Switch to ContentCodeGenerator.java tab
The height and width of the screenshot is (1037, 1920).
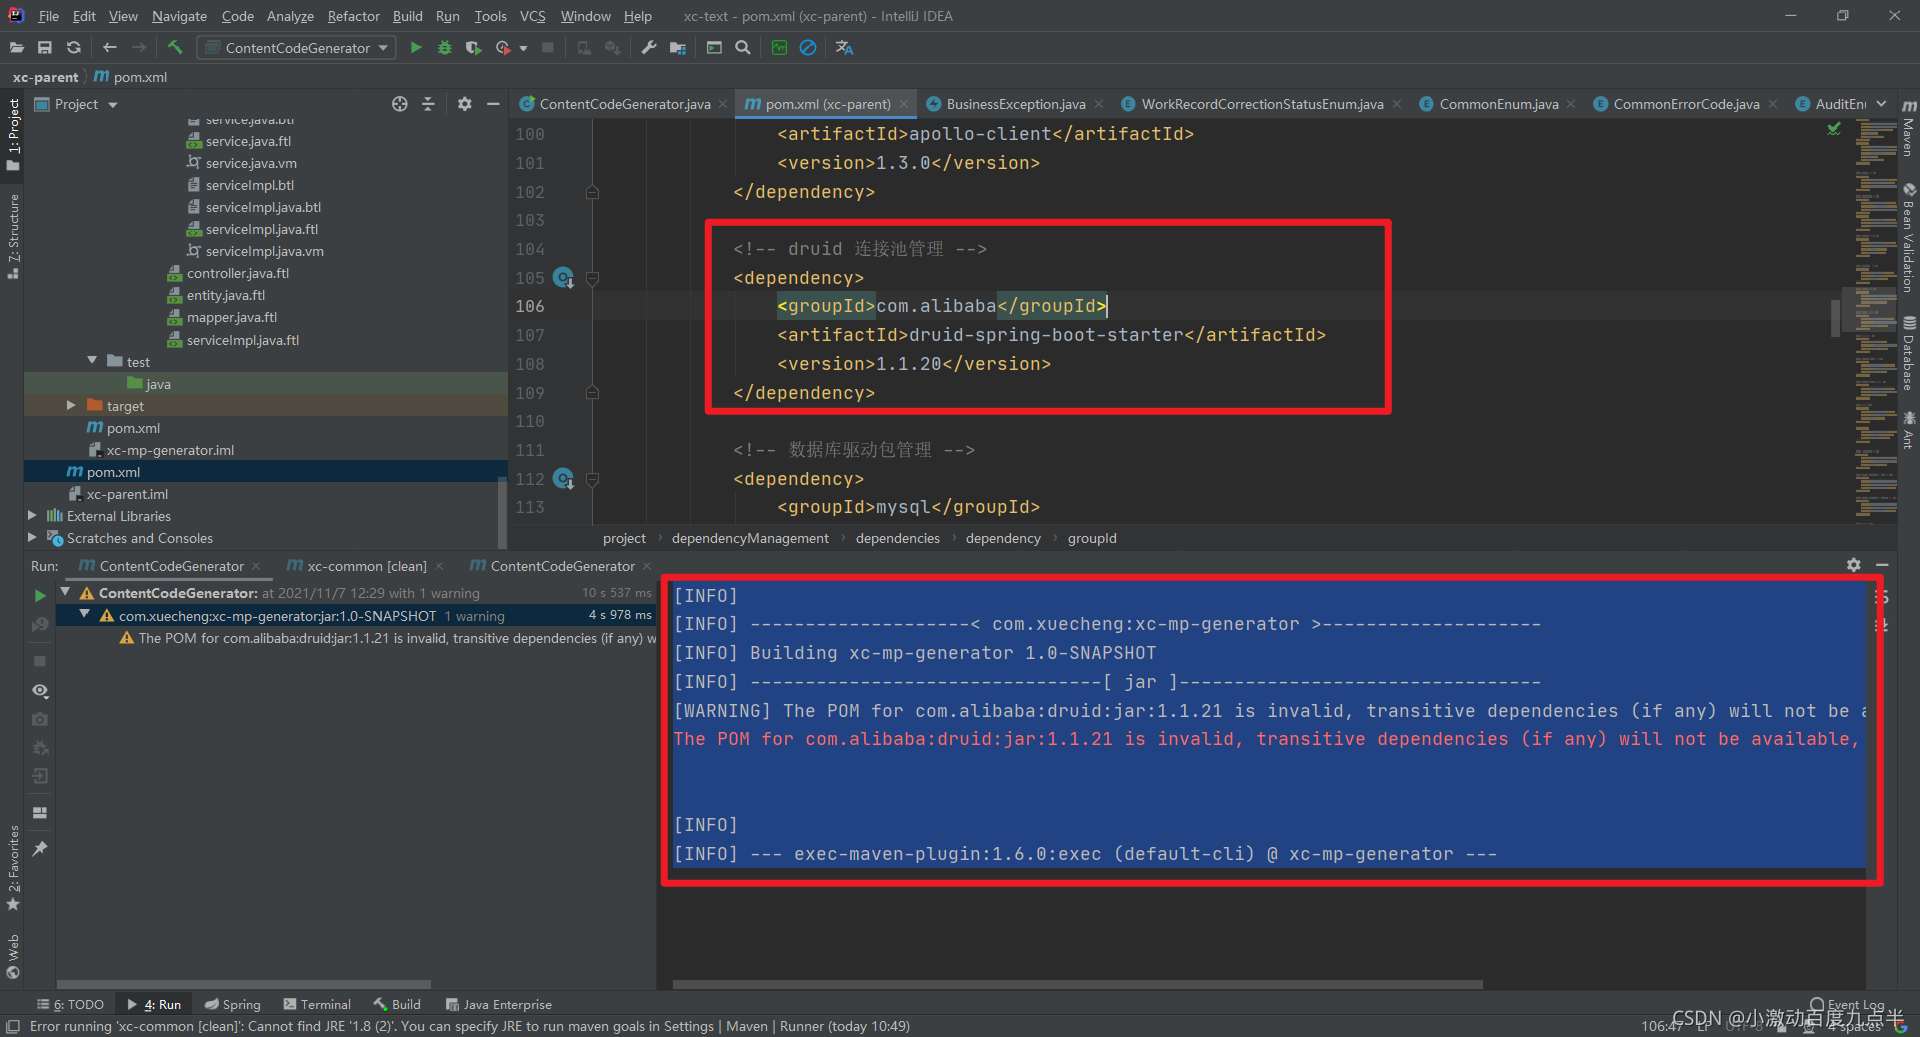click(x=625, y=104)
